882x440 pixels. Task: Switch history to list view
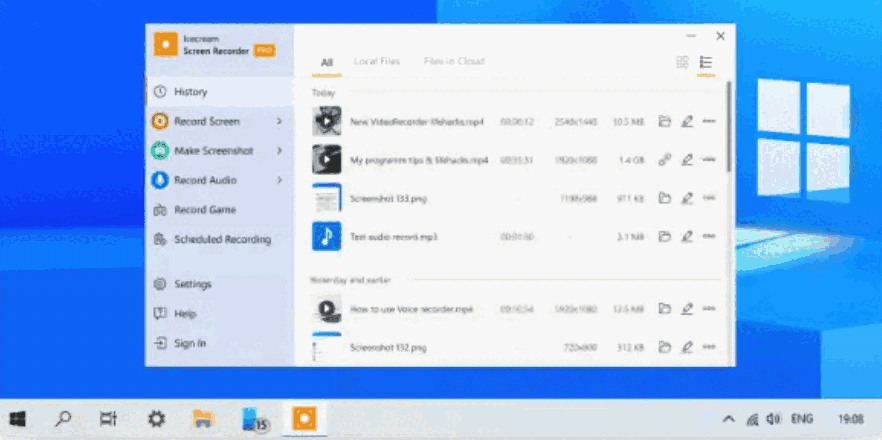tap(705, 62)
